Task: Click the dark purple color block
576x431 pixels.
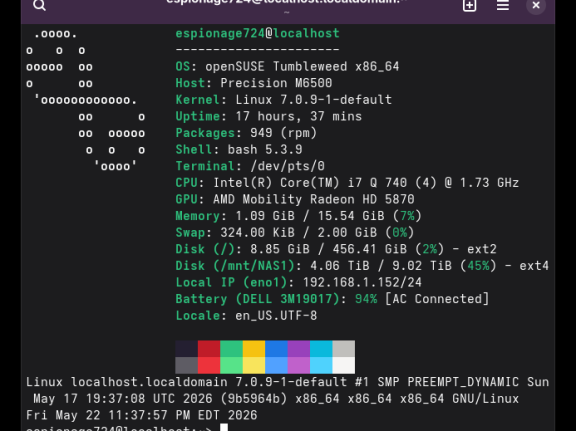Action: 299,348
